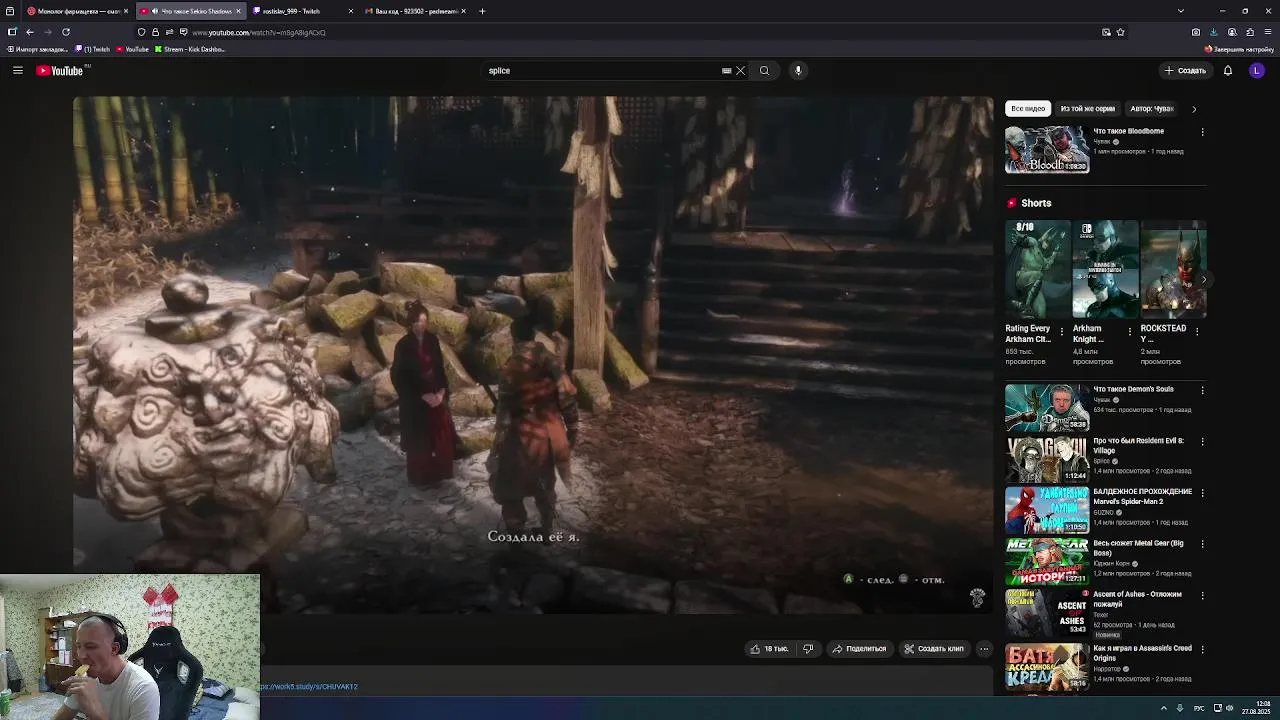Open options menu for 'Что такое Bloodborne'
This screenshot has width=1280, height=720.
(x=1202, y=132)
